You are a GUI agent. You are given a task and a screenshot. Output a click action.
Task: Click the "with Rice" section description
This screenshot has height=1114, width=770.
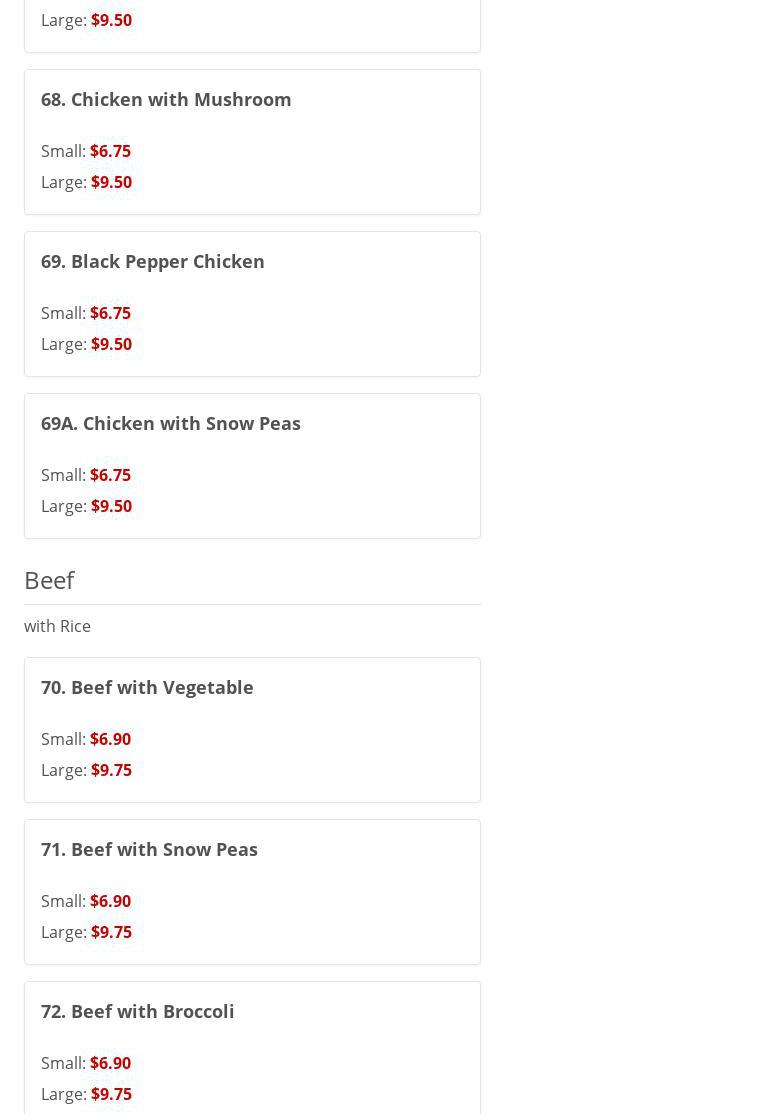(57, 626)
